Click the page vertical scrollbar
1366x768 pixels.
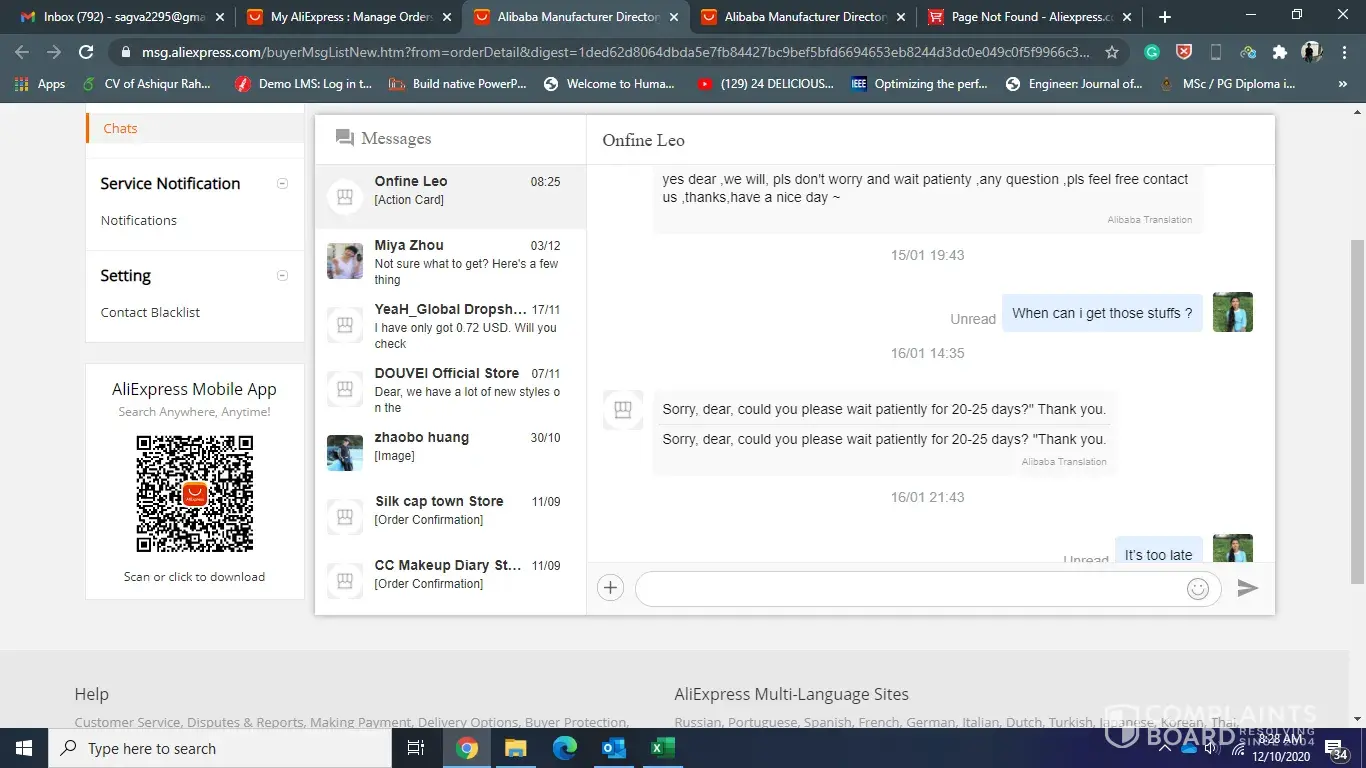(x=1357, y=410)
